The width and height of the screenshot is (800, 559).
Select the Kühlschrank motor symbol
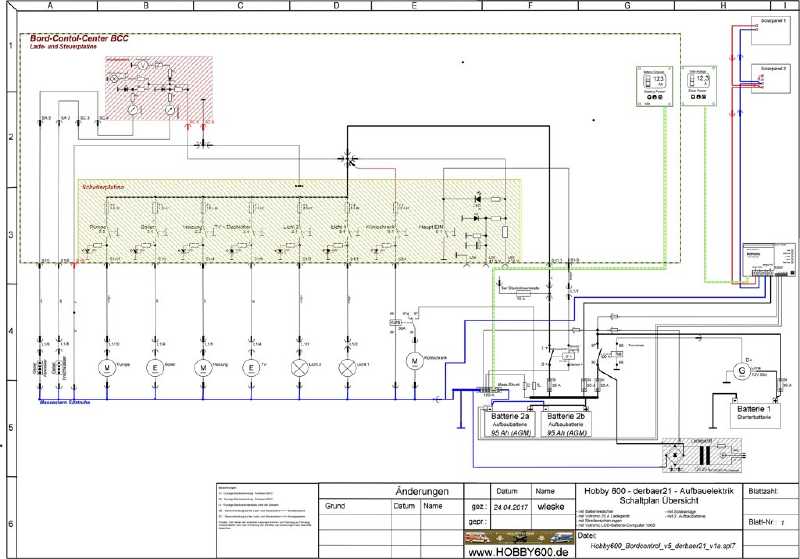pos(414,359)
